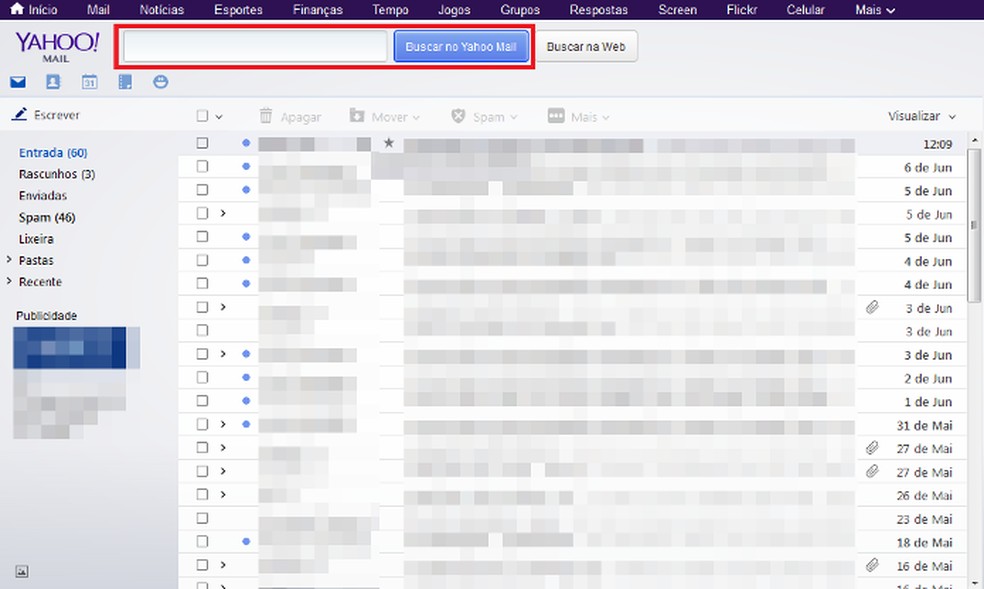Click the Yahoo Mail logo
The height and width of the screenshot is (589, 984).
pyautogui.click(x=56, y=47)
